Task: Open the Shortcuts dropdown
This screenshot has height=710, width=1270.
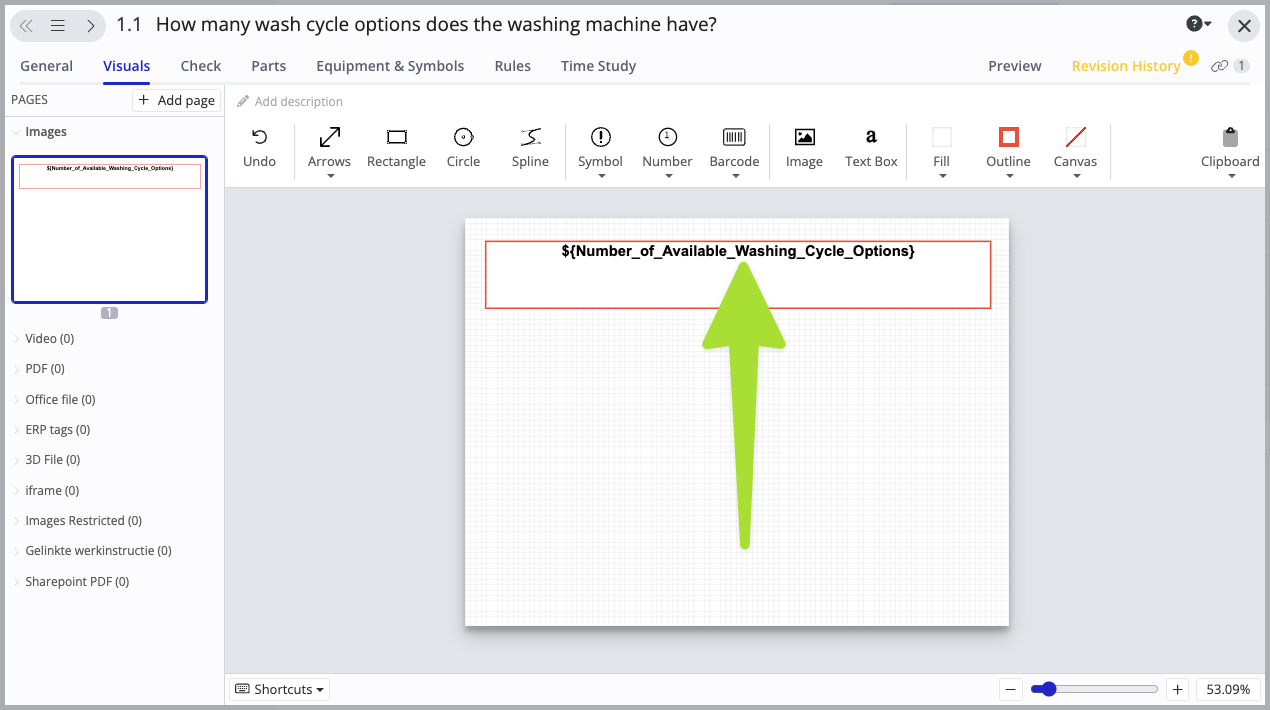Action: coord(278,689)
